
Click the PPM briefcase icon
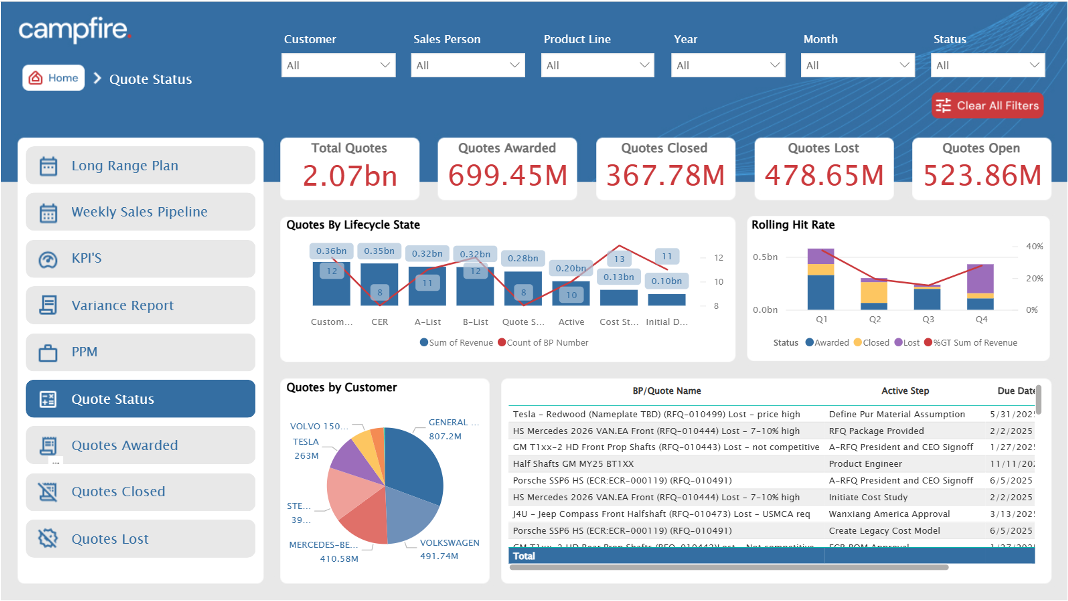48,352
